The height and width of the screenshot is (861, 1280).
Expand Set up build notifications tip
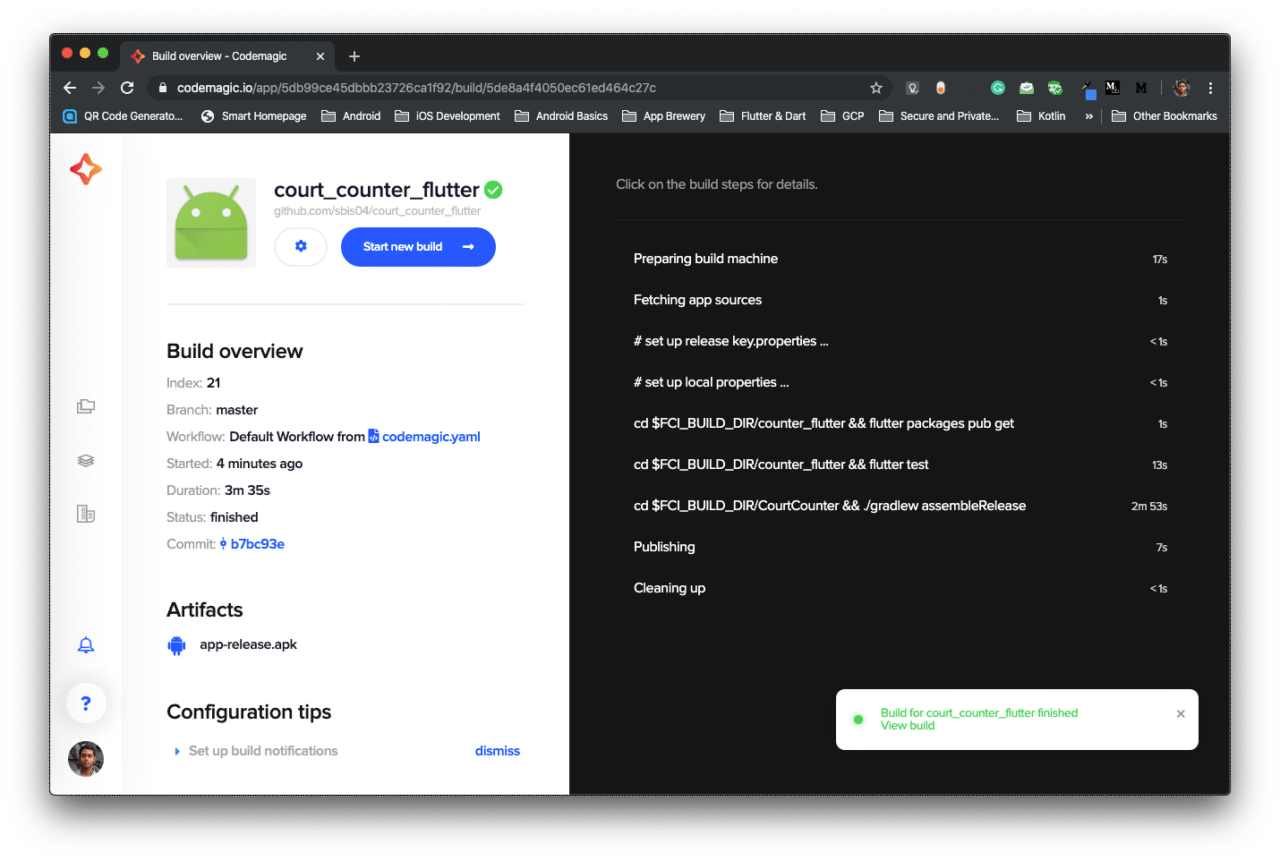[256, 751]
